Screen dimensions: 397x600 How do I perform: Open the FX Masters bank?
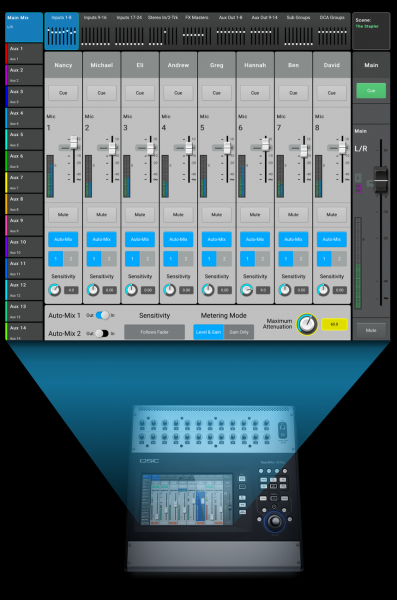[196, 31]
